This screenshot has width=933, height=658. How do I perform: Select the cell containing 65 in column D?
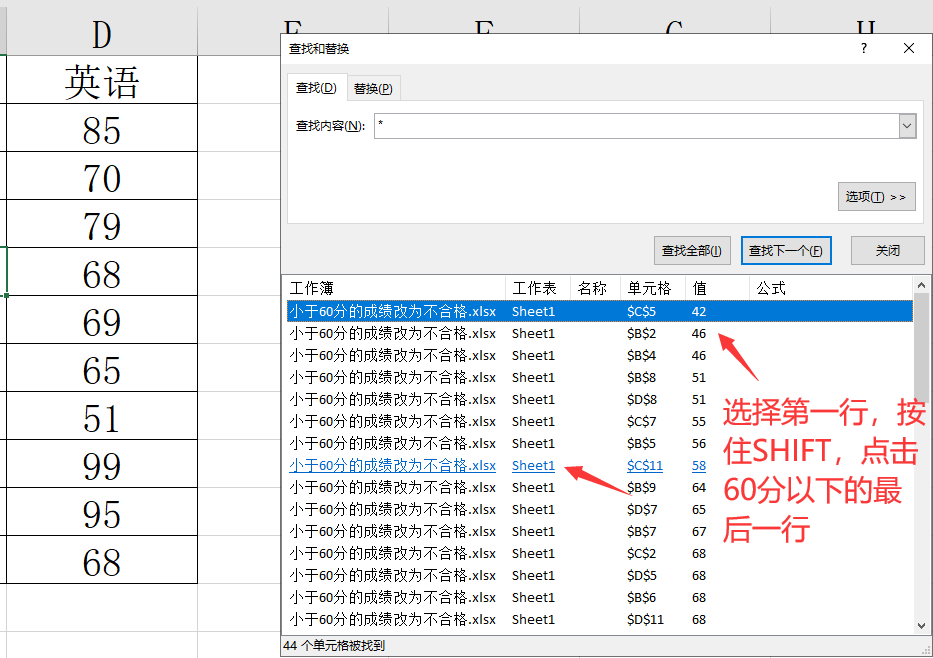click(102, 368)
